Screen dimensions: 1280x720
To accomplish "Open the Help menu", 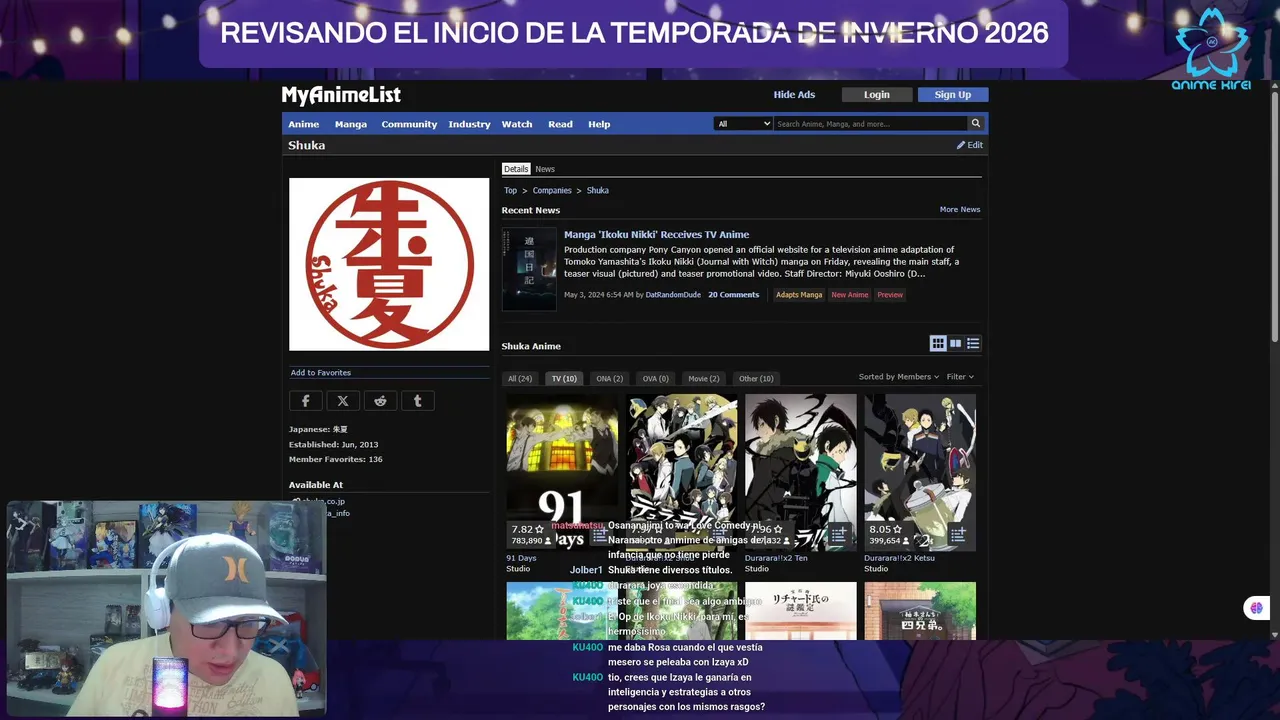I will 599,124.
